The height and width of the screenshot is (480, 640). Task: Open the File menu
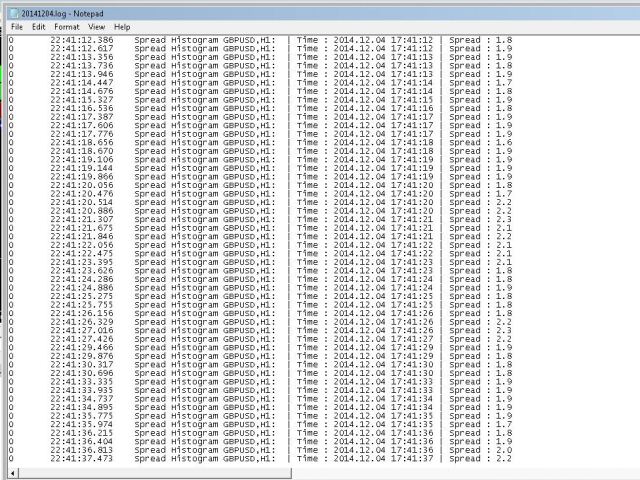click(16, 27)
